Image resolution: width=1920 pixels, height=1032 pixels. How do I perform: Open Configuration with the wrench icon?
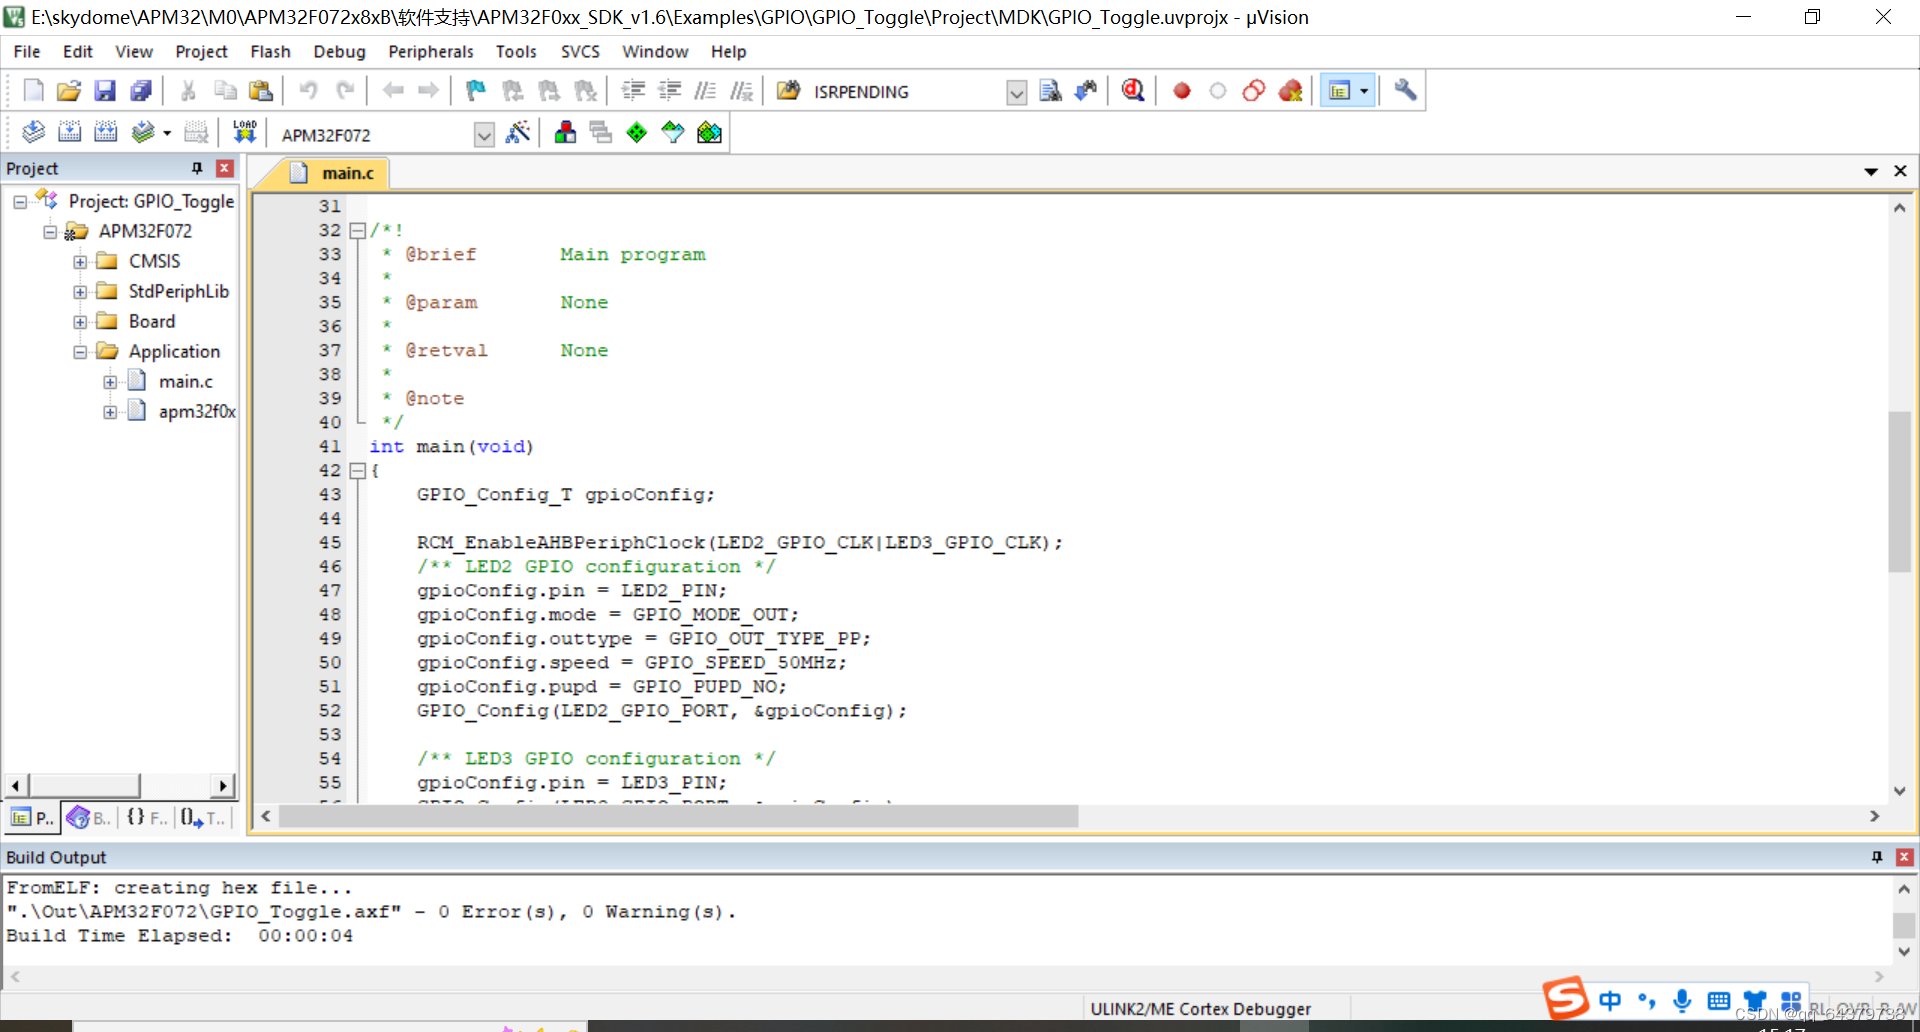[x=1406, y=91]
